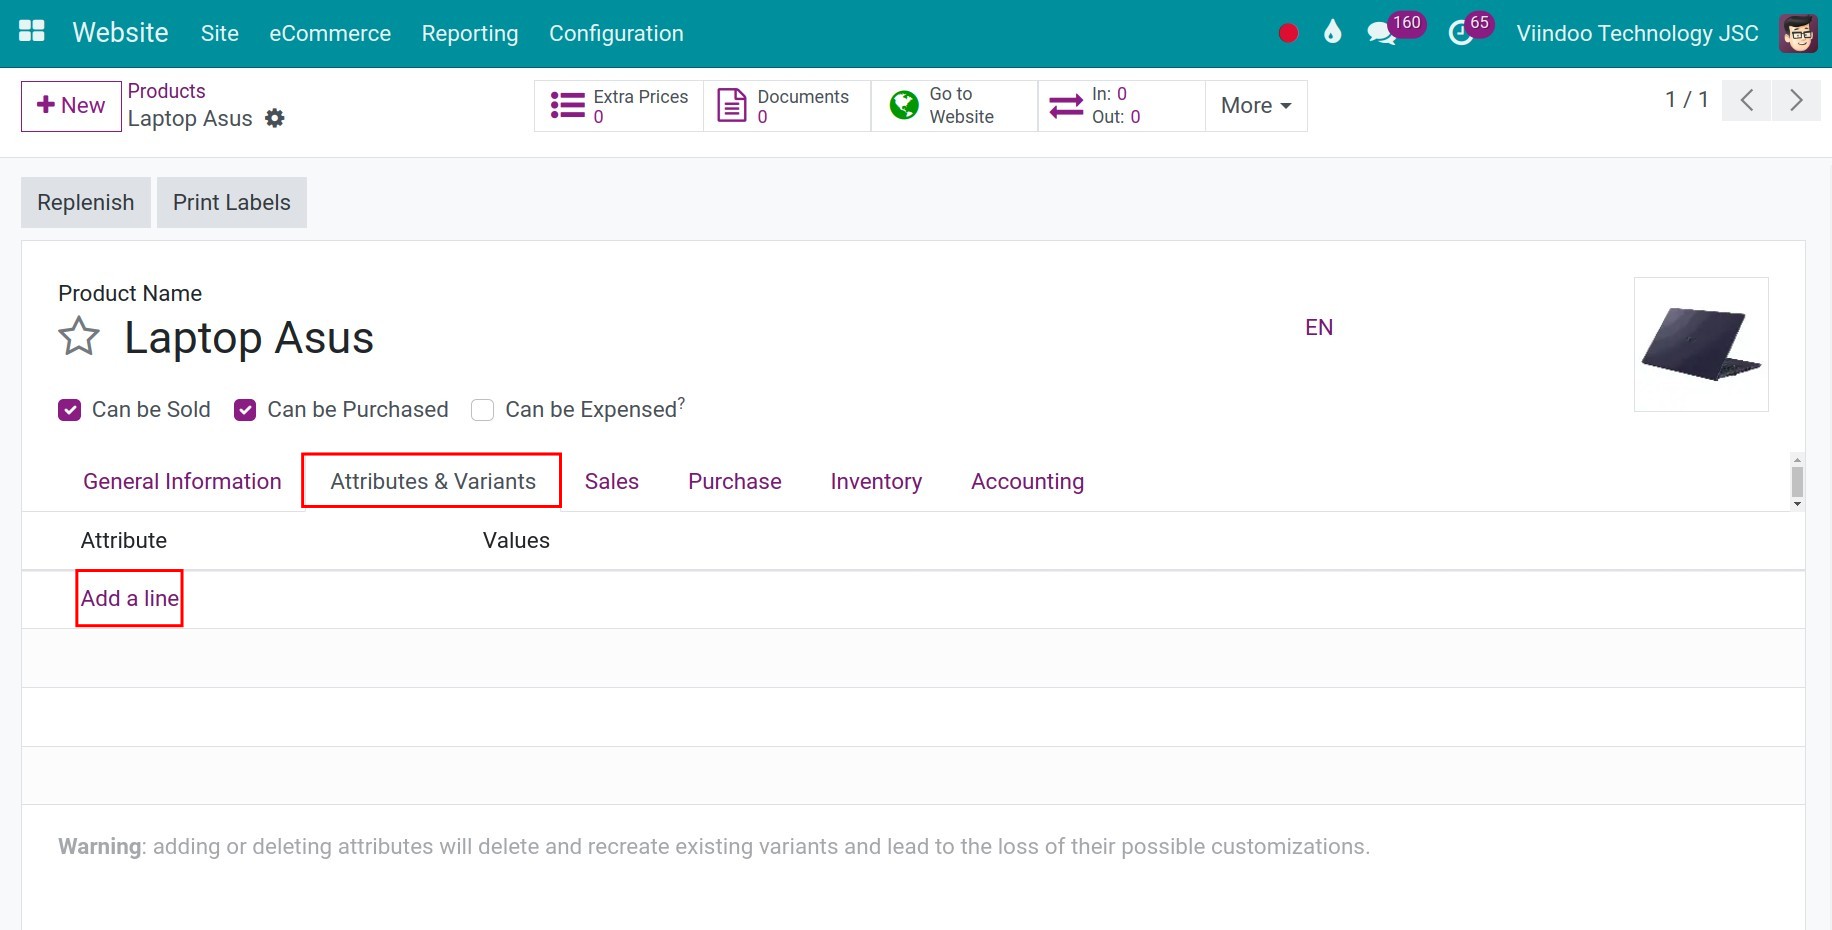Expand the More dropdown button
Viewport: 1832px width, 930px height.
click(x=1256, y=105)
